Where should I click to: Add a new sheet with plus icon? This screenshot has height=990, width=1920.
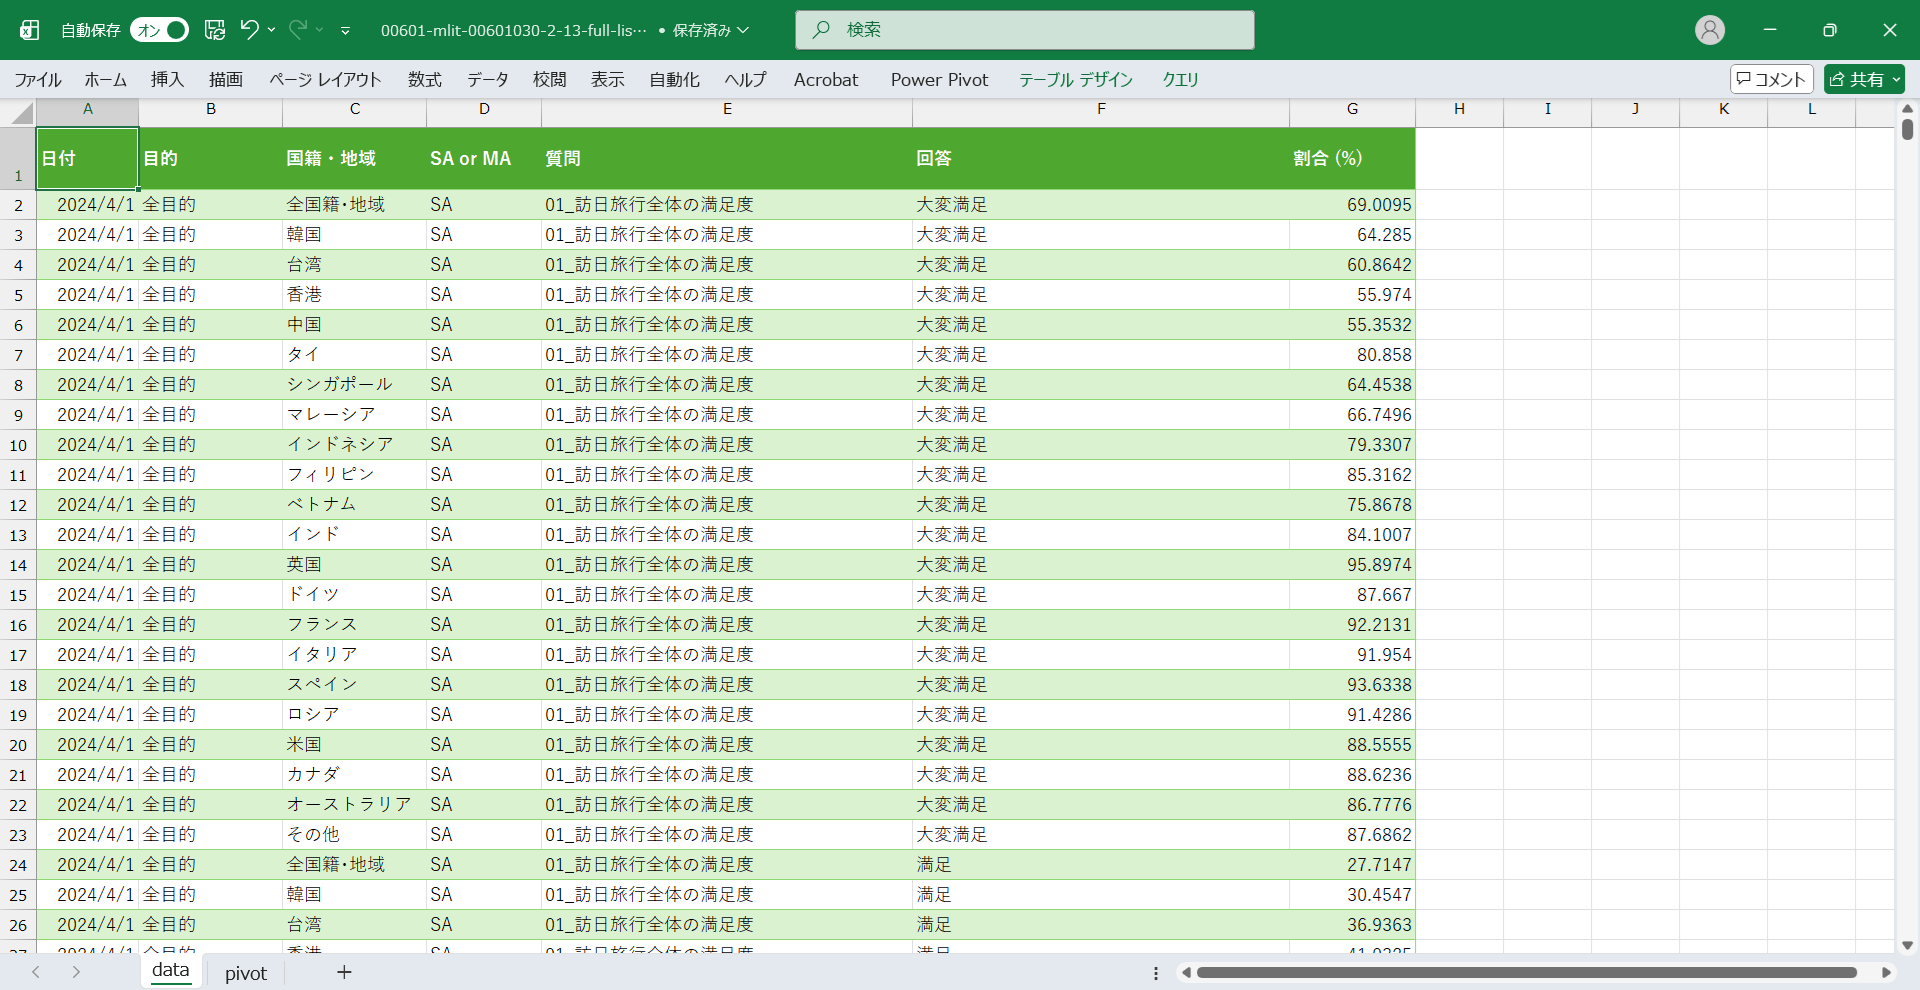click(344, 972)
